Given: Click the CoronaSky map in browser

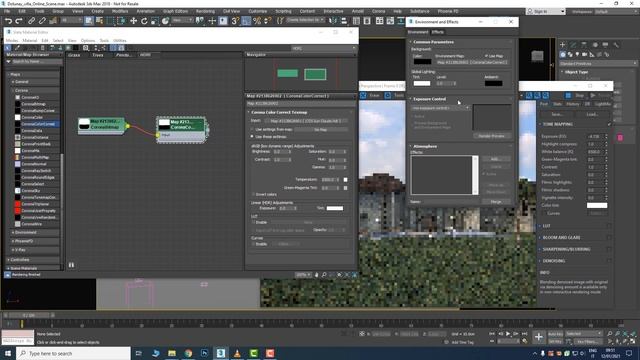Looking at the screenshot, I should [30, 191].
